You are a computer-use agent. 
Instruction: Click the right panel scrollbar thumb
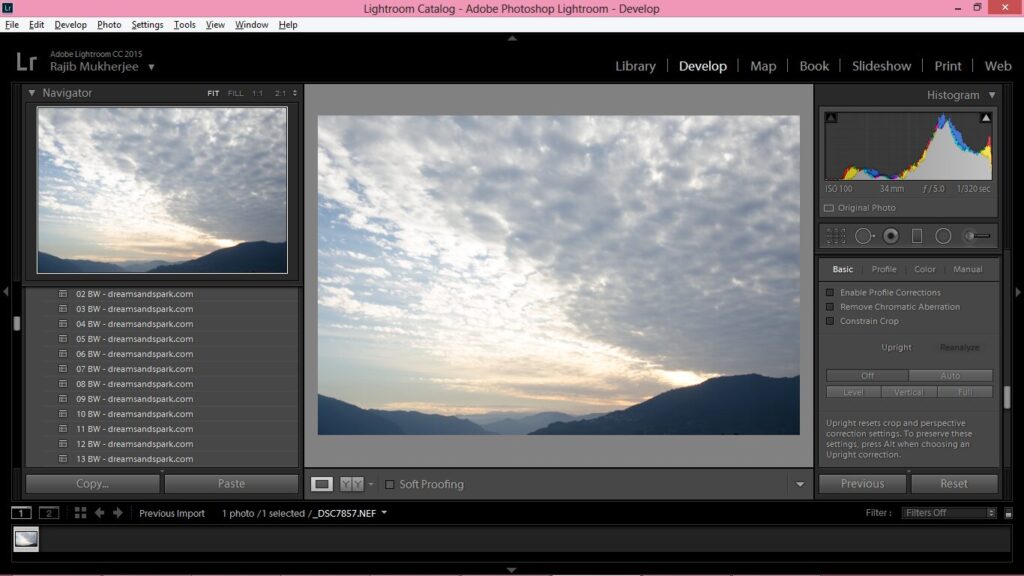pyautogui.click(x=1007, y=397)
